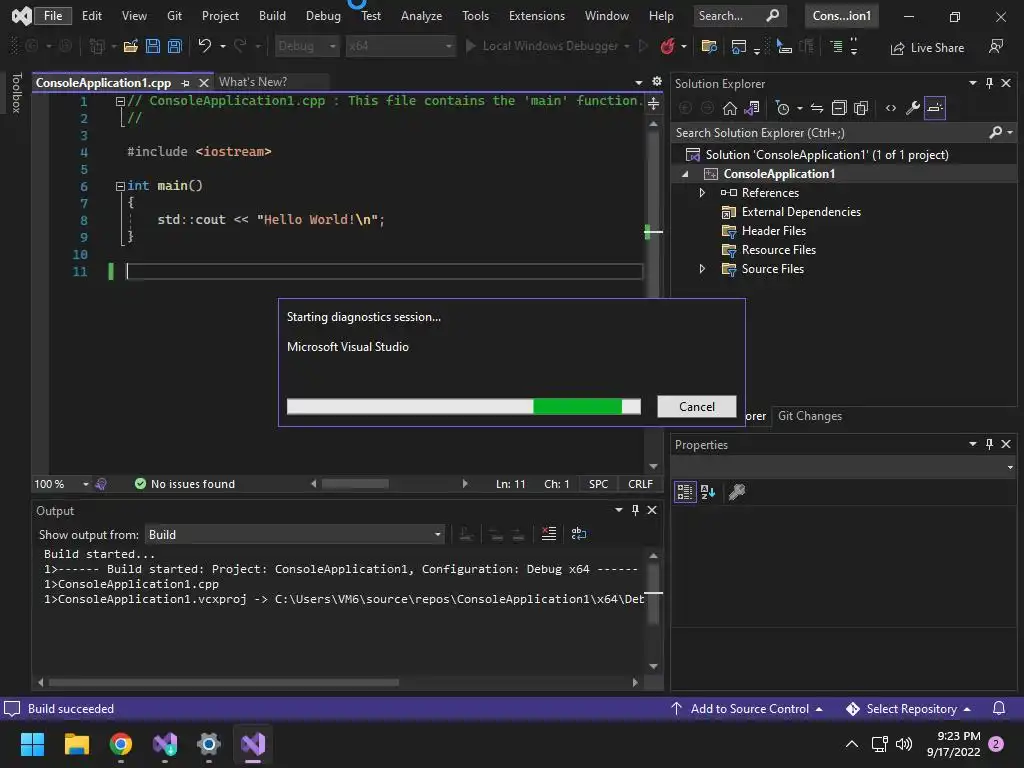Click No issues found indicator
Screen dimensions: 1024x768
pos(185,484)
